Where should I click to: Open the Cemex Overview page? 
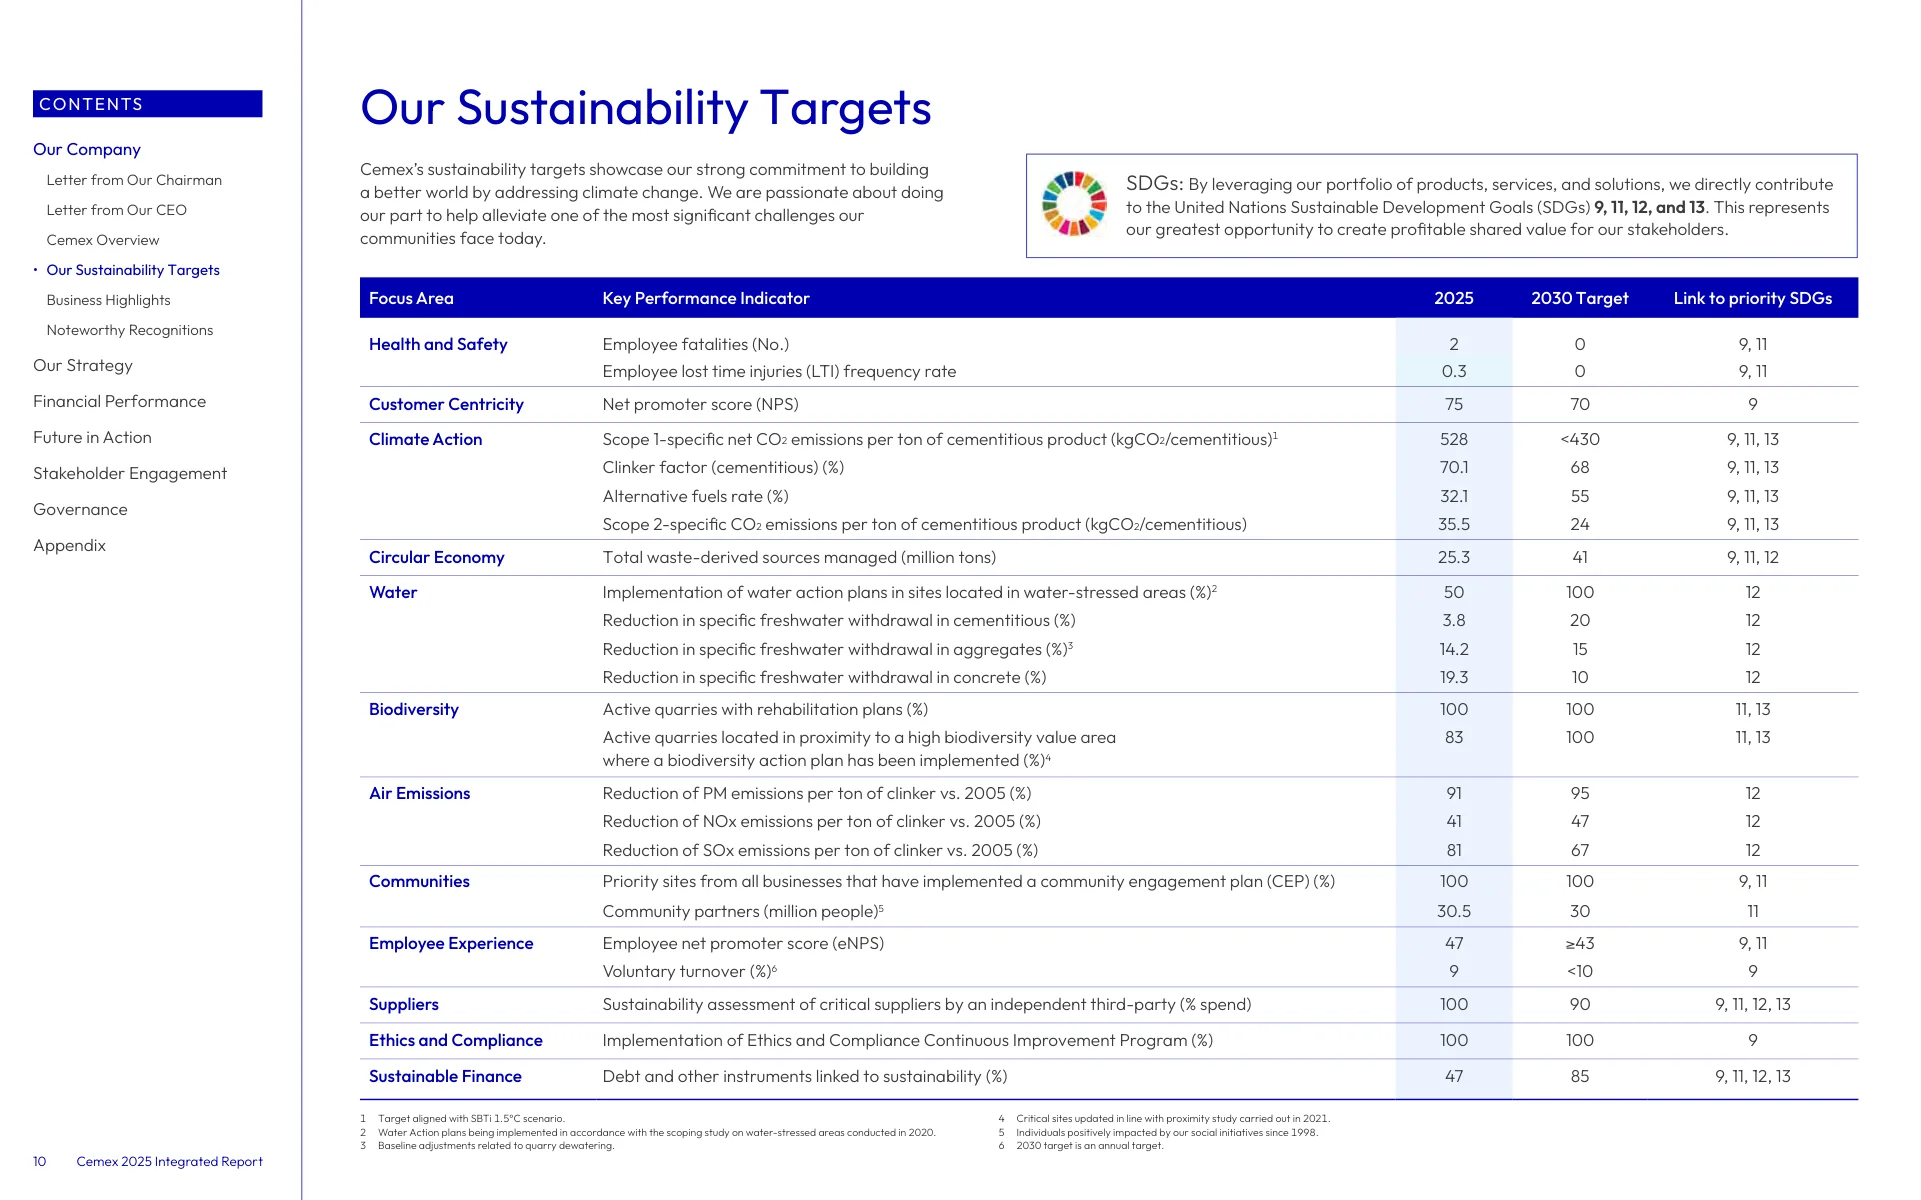(x=103, y=240)
